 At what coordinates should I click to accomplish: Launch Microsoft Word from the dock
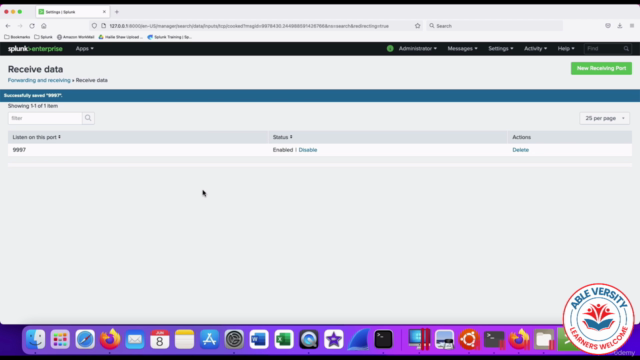(x=259, y=340)
